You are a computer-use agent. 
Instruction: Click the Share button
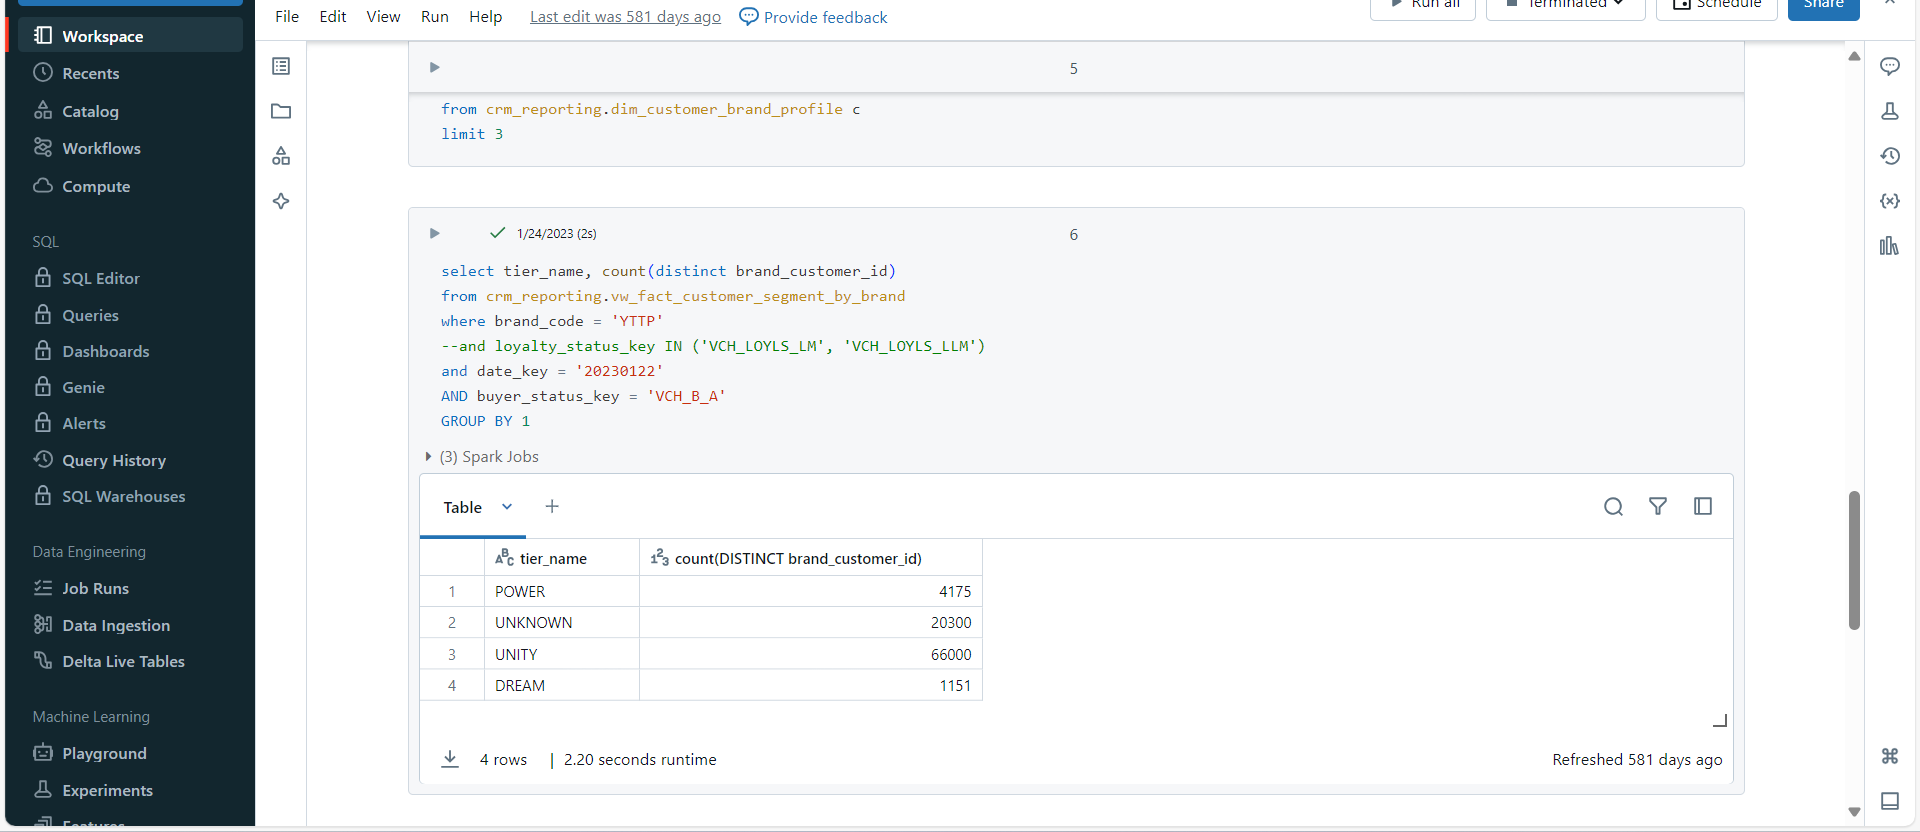point(1823,6)
